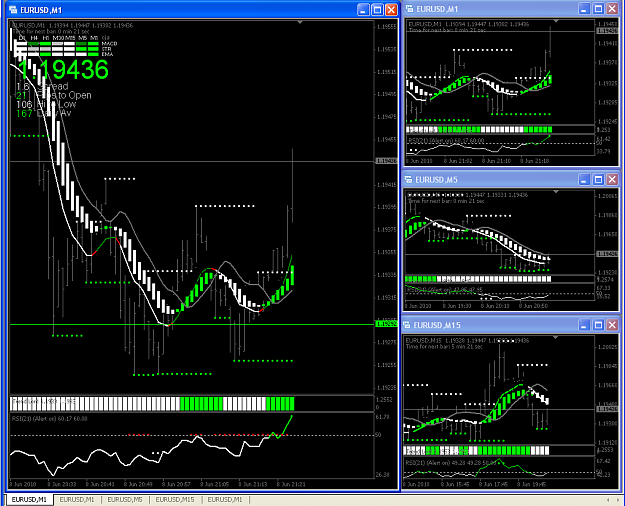Click the chart shift triangle in the EURUSD,M5 chart

coord(556,192)
